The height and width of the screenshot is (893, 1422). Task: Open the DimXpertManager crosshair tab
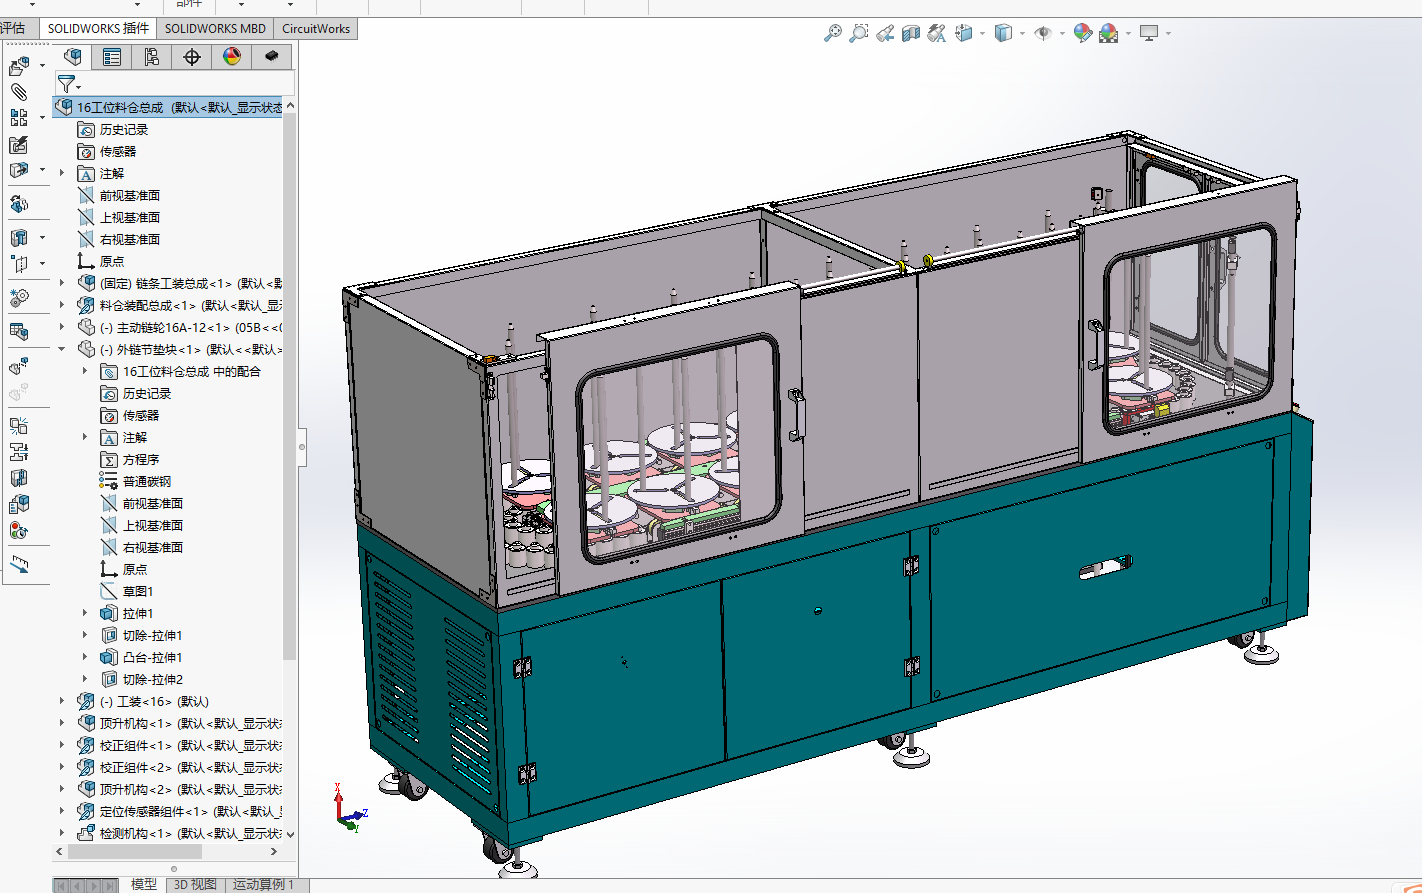(x=192, y=57)
